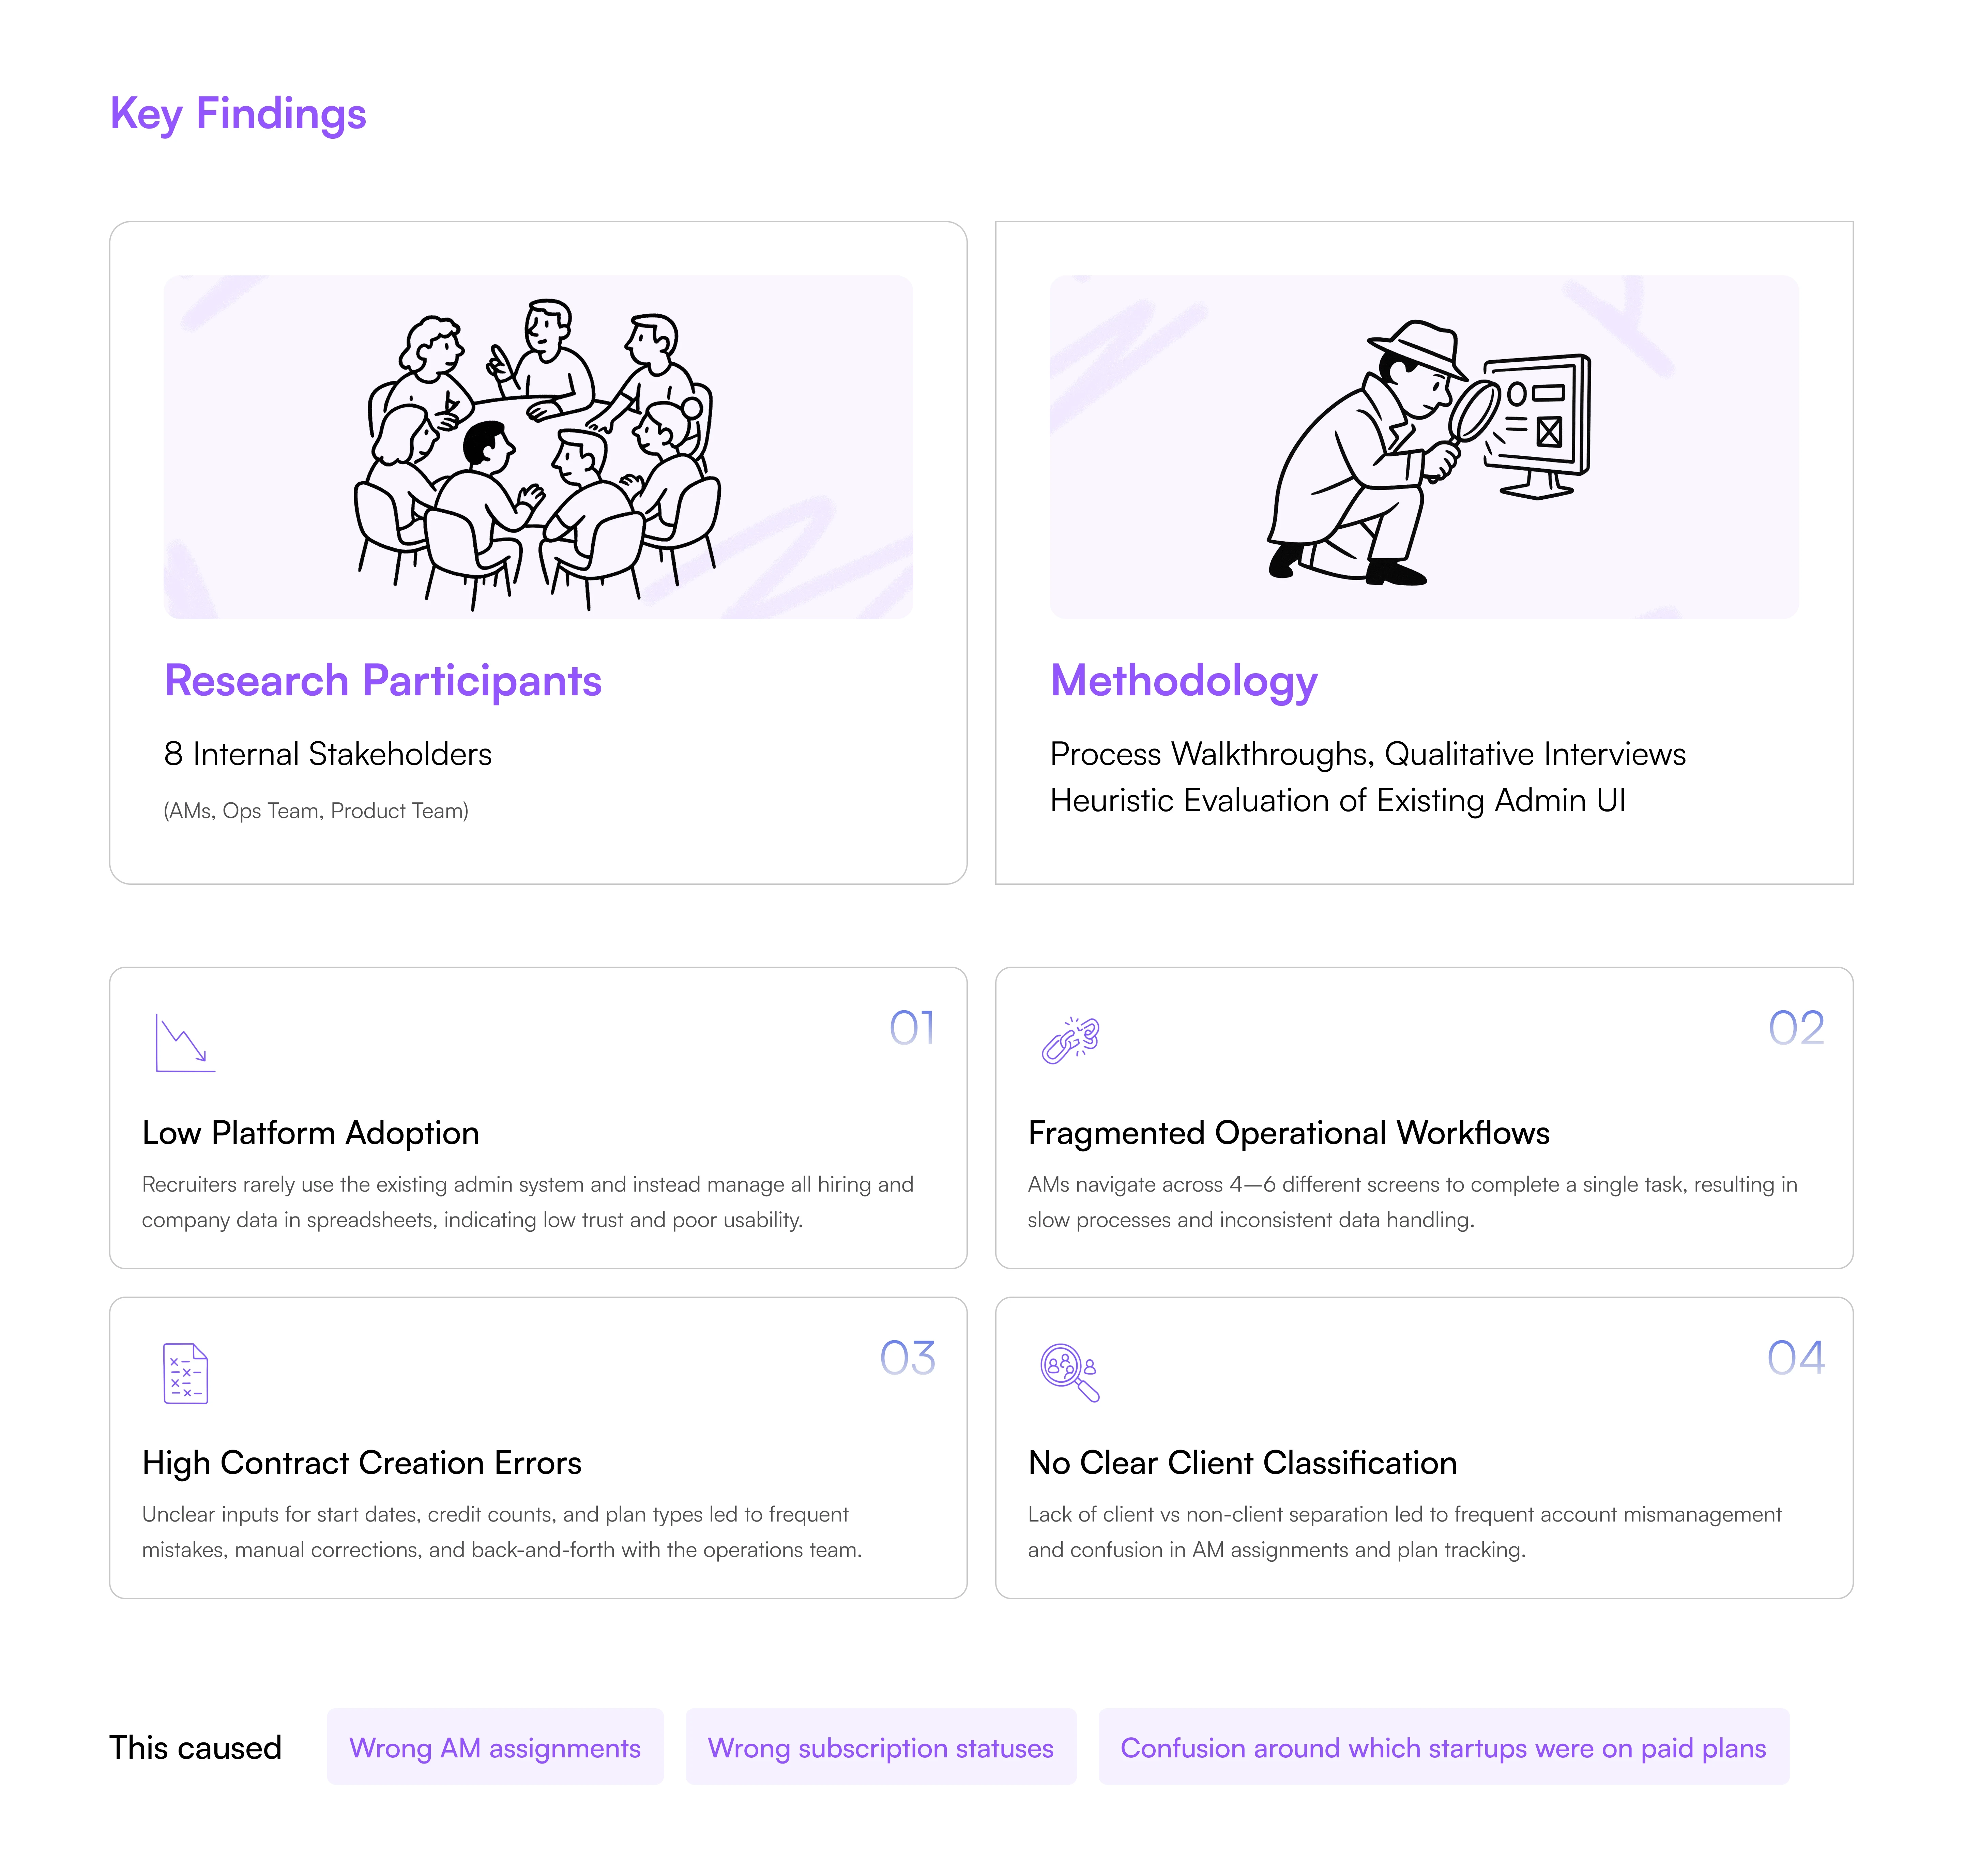Select the High Contract Creation Errors title
Viewport: 1963px width, 1876px height.
(361, 1463)
